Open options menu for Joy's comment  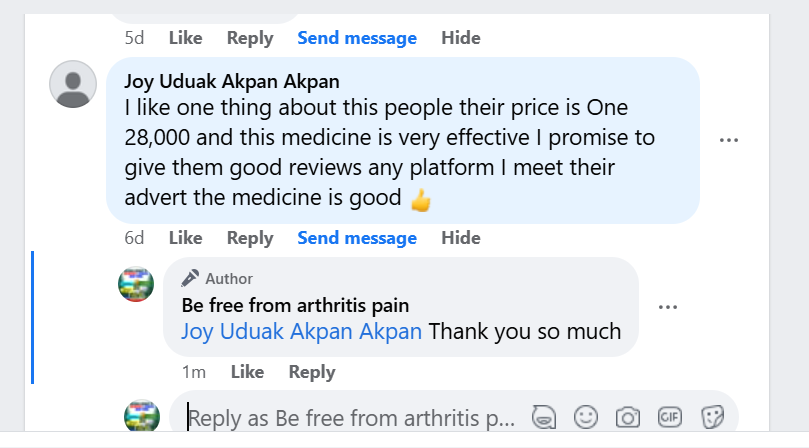tap(728, 140)
